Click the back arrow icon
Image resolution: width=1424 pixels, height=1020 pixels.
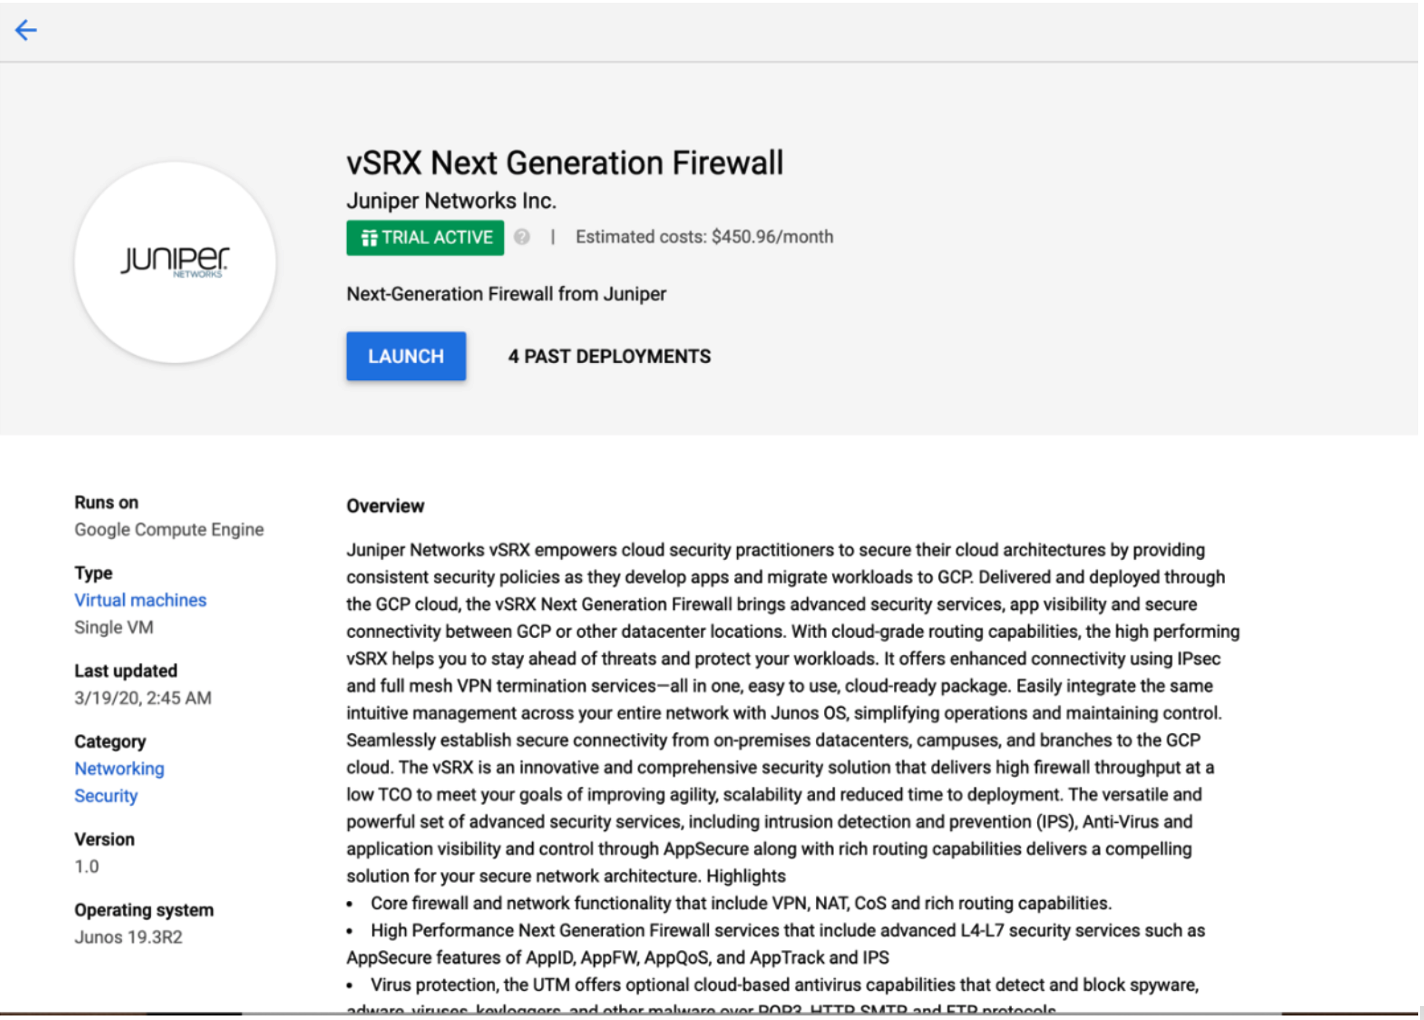(x=26, y=30)
